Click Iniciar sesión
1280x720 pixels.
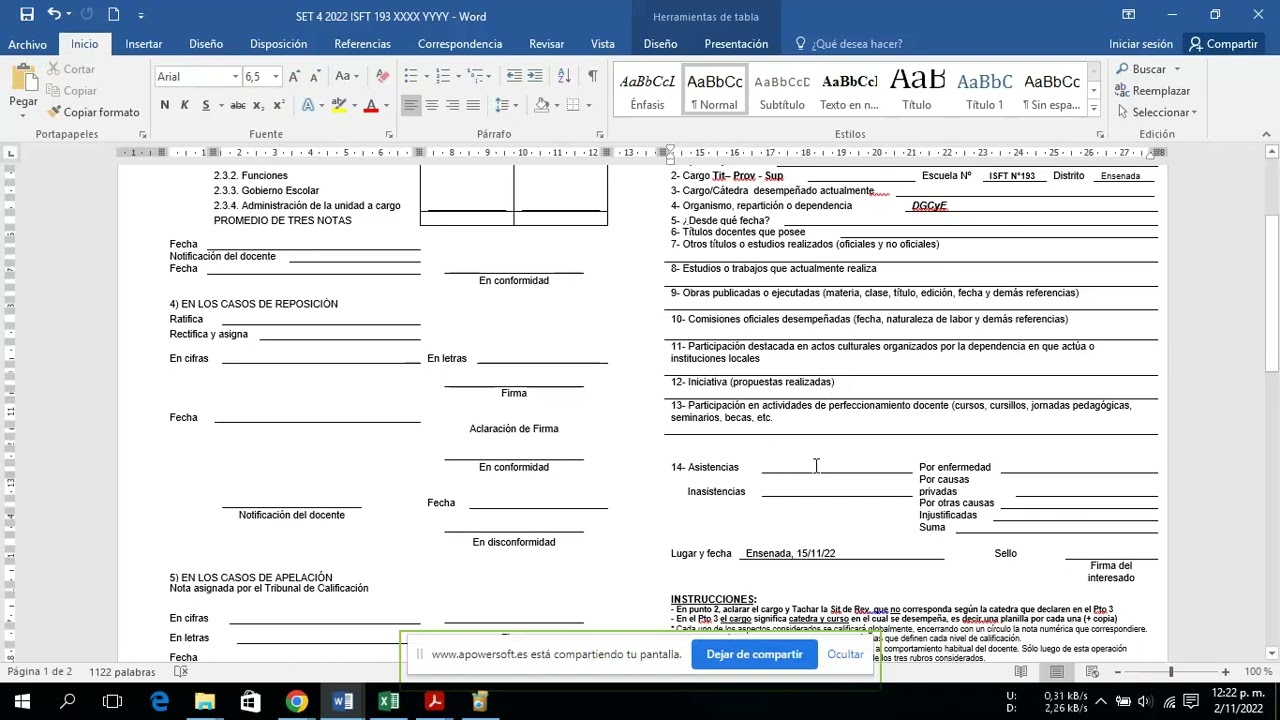1141,44
